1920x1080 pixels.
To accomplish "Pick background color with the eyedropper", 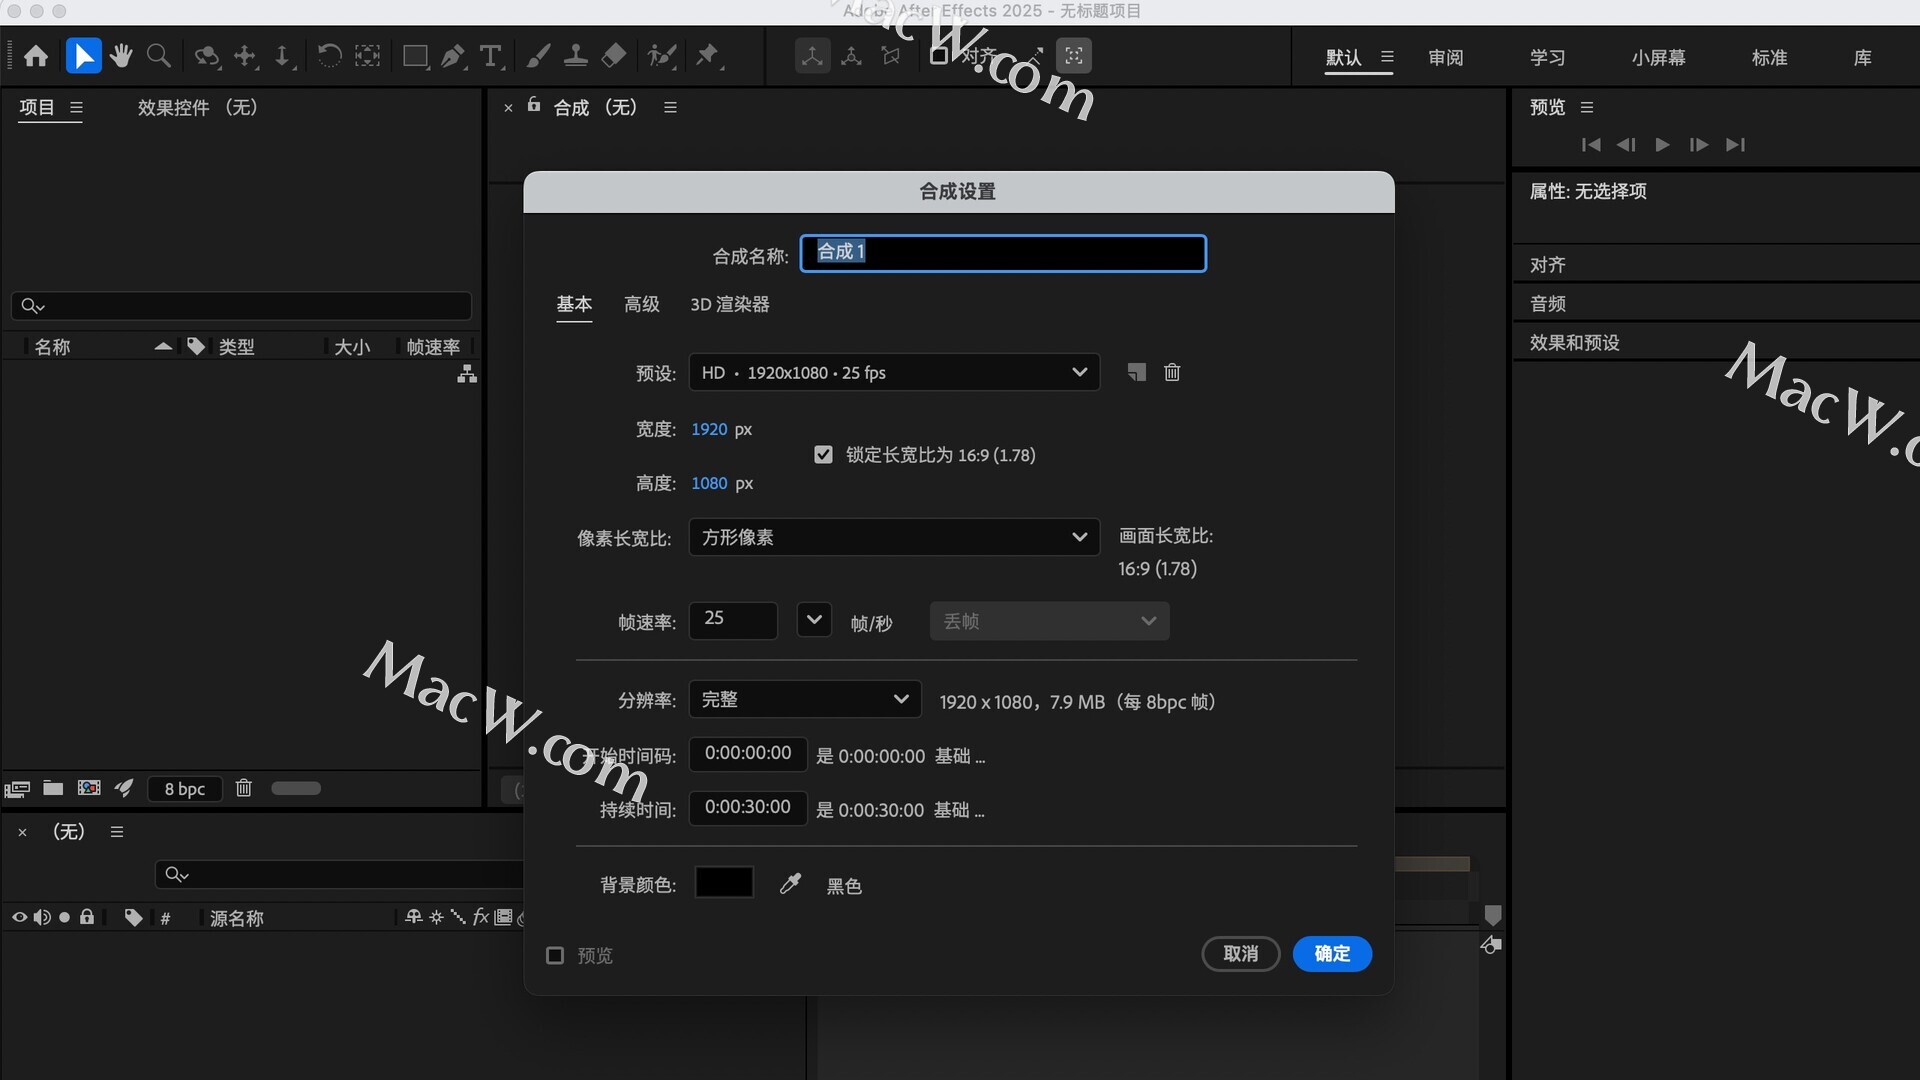I will (x=790, y=884).
